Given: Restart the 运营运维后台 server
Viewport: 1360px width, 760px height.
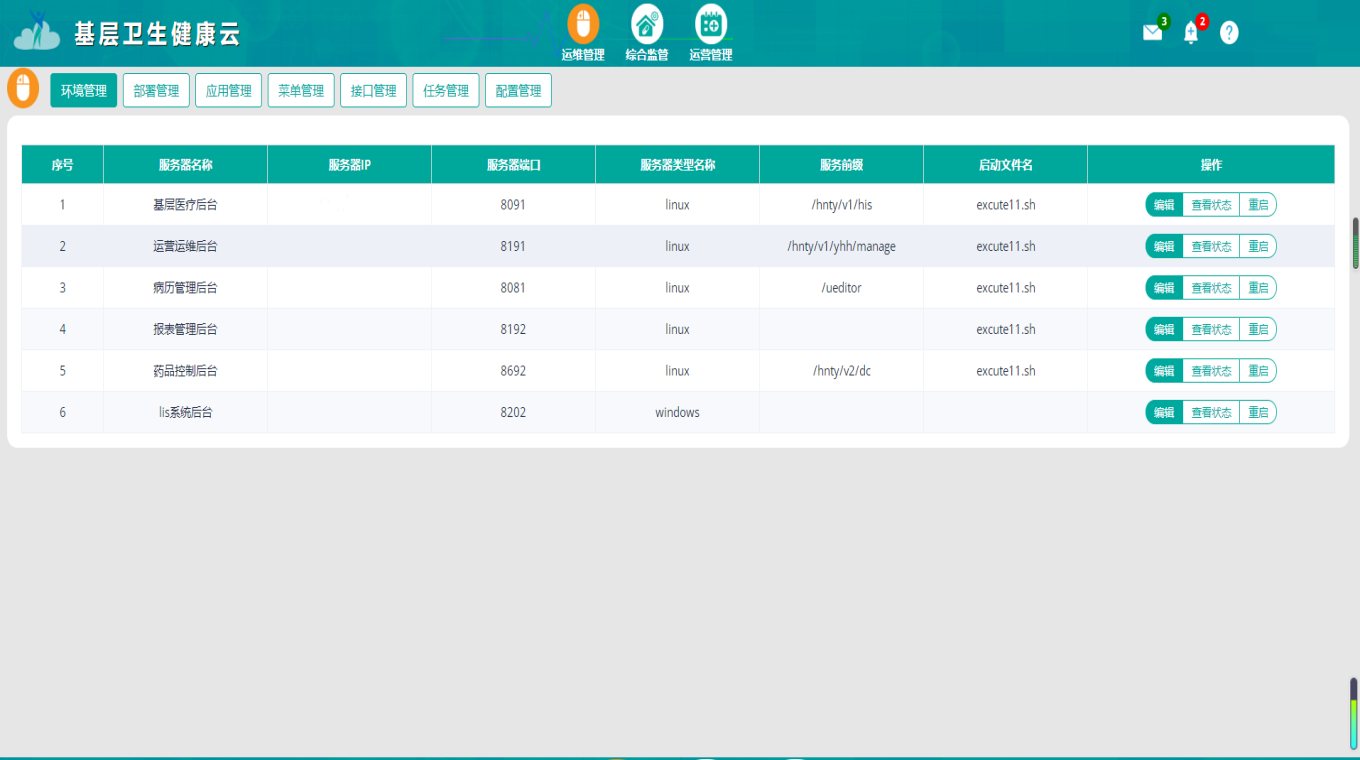Looking at the screenshot, I should (1258, 246).
